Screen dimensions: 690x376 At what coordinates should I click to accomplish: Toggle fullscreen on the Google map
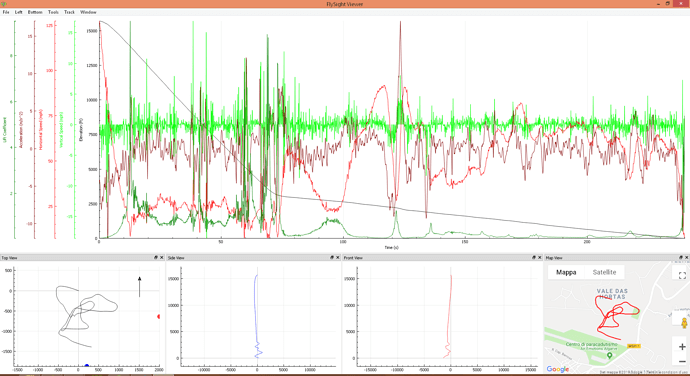pyautogui.click(x=682, y=276)
